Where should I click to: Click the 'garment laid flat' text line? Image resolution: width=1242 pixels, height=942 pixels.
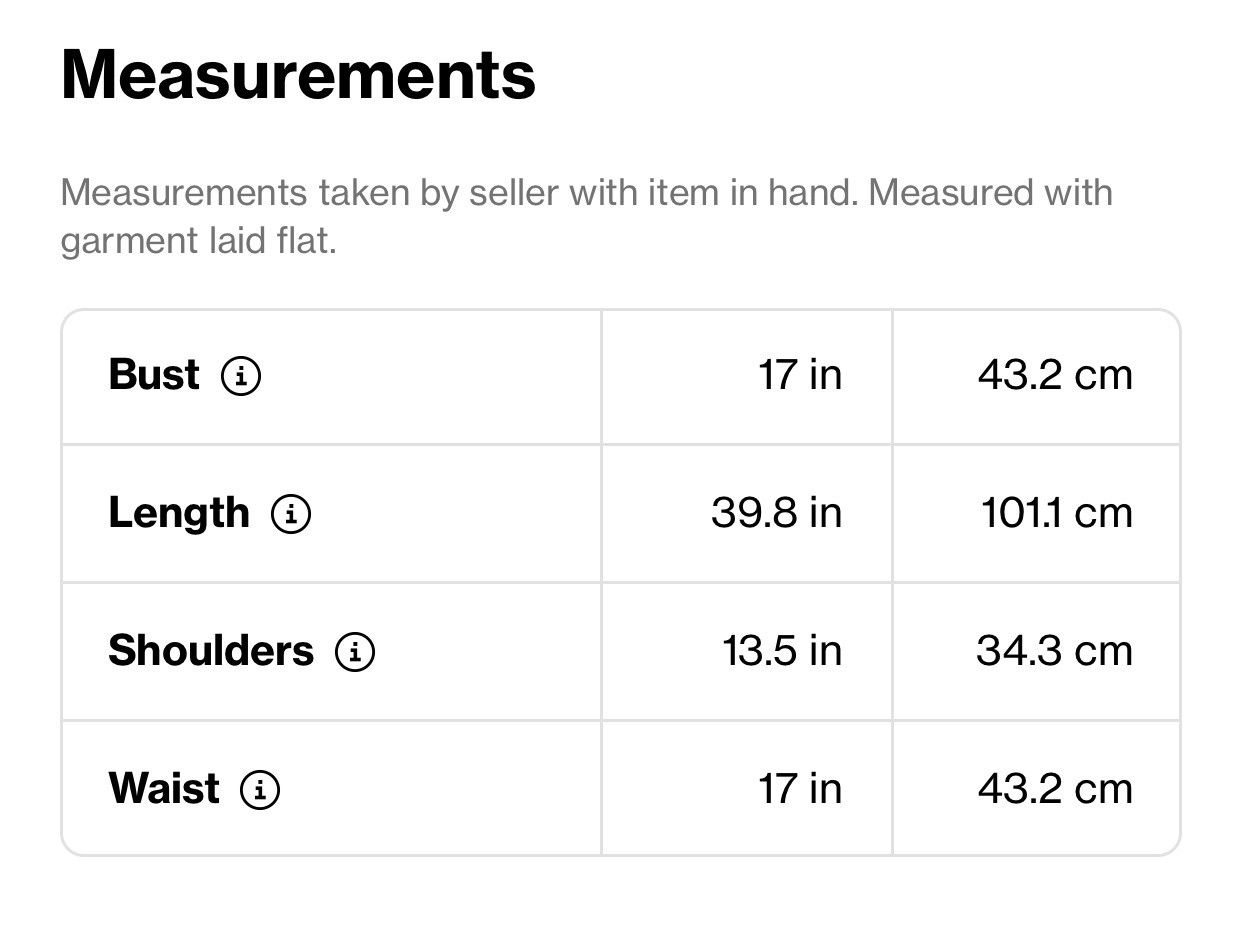198,243
